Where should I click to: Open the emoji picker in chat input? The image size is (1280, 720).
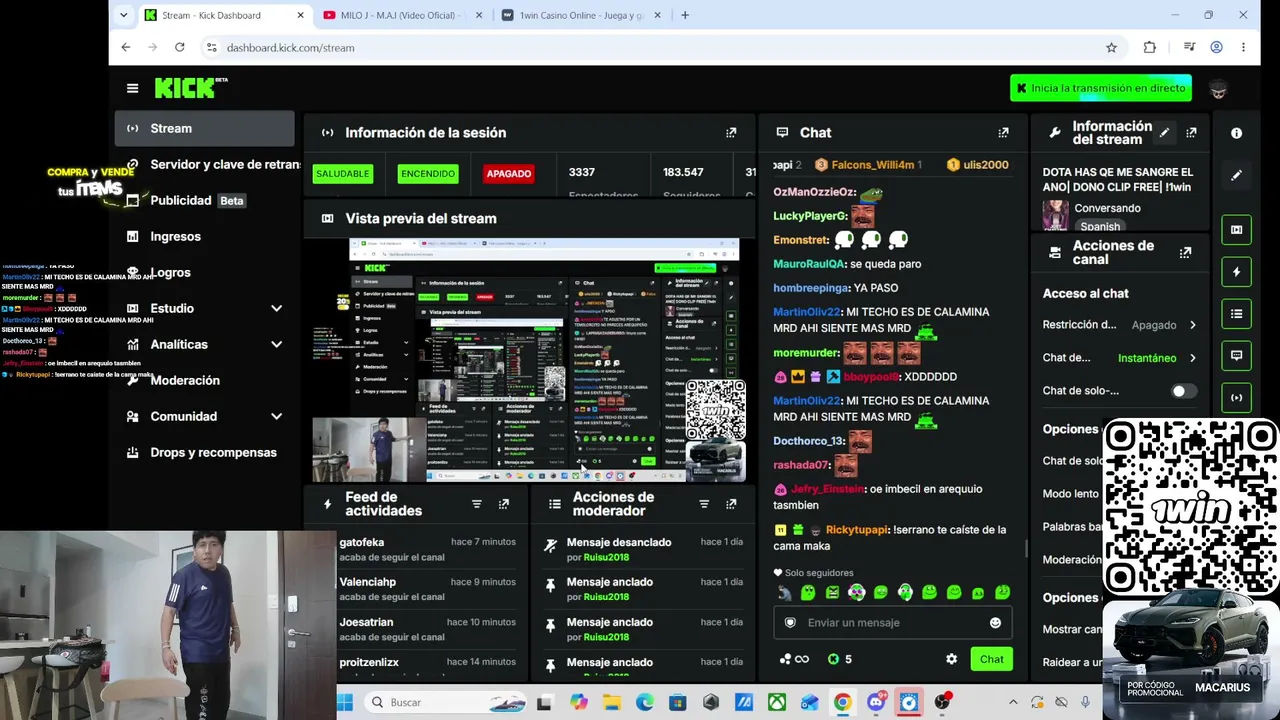coord(995,623)
